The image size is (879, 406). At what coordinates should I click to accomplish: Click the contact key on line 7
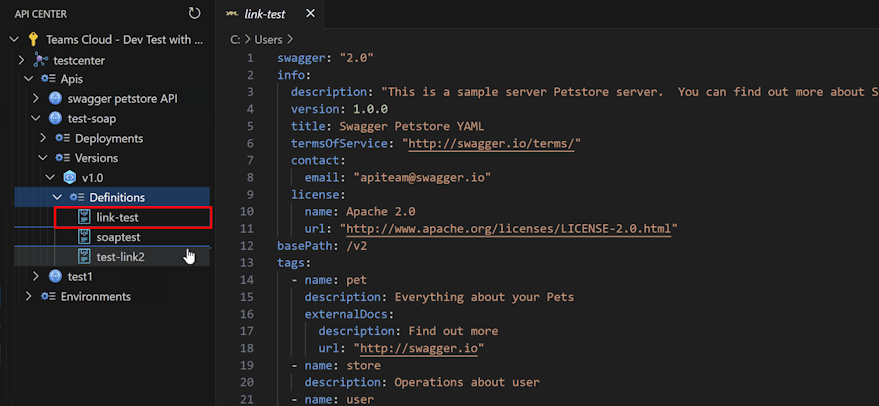tap(314, 160)
